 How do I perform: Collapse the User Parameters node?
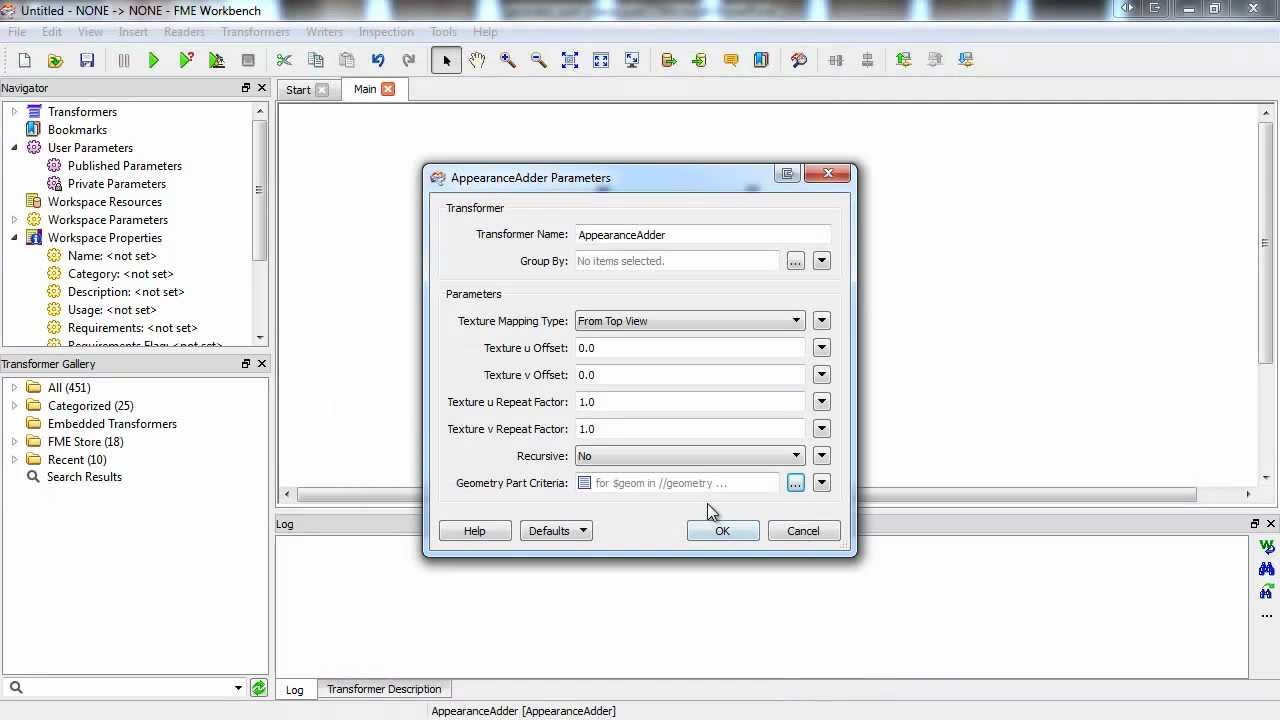coord(14,148)
